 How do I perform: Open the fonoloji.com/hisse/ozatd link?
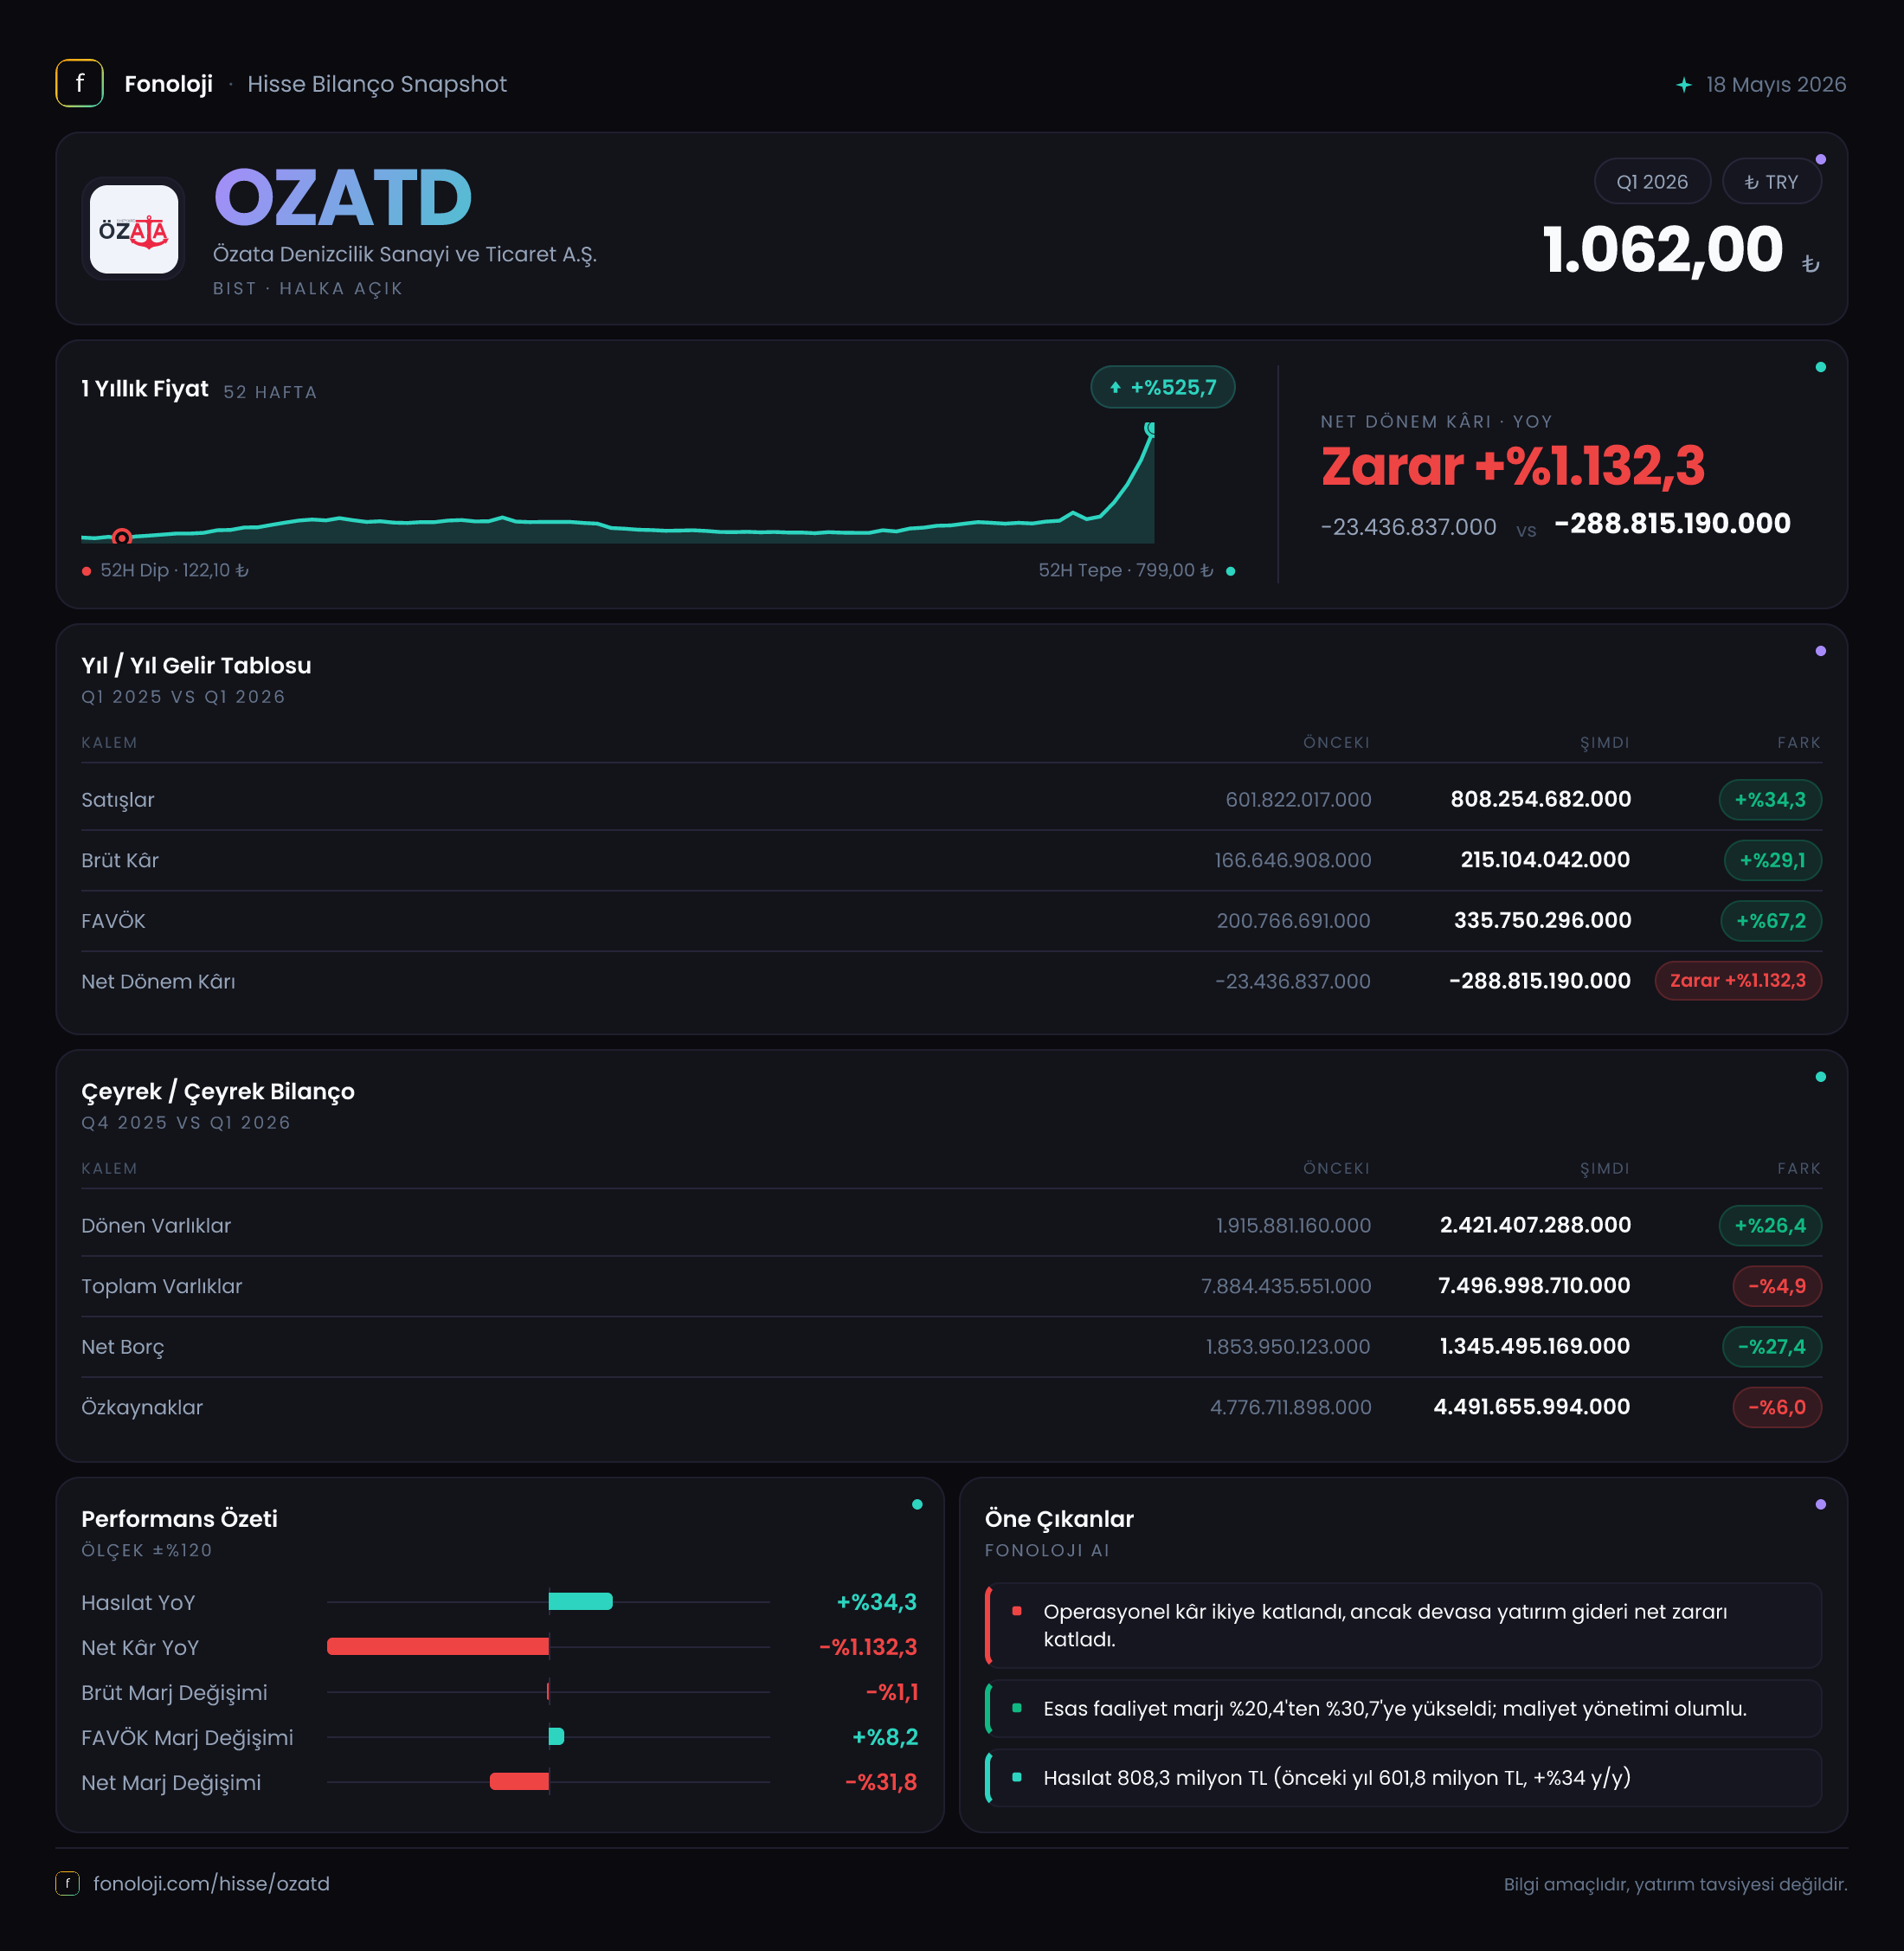(211, 1883)
